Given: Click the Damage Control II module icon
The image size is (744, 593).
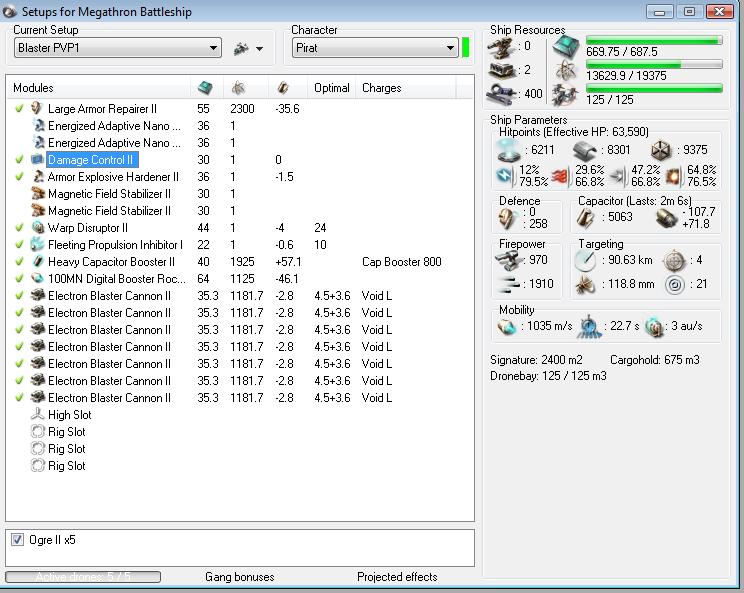Looking at the screenshot, I should pos(37,159).
